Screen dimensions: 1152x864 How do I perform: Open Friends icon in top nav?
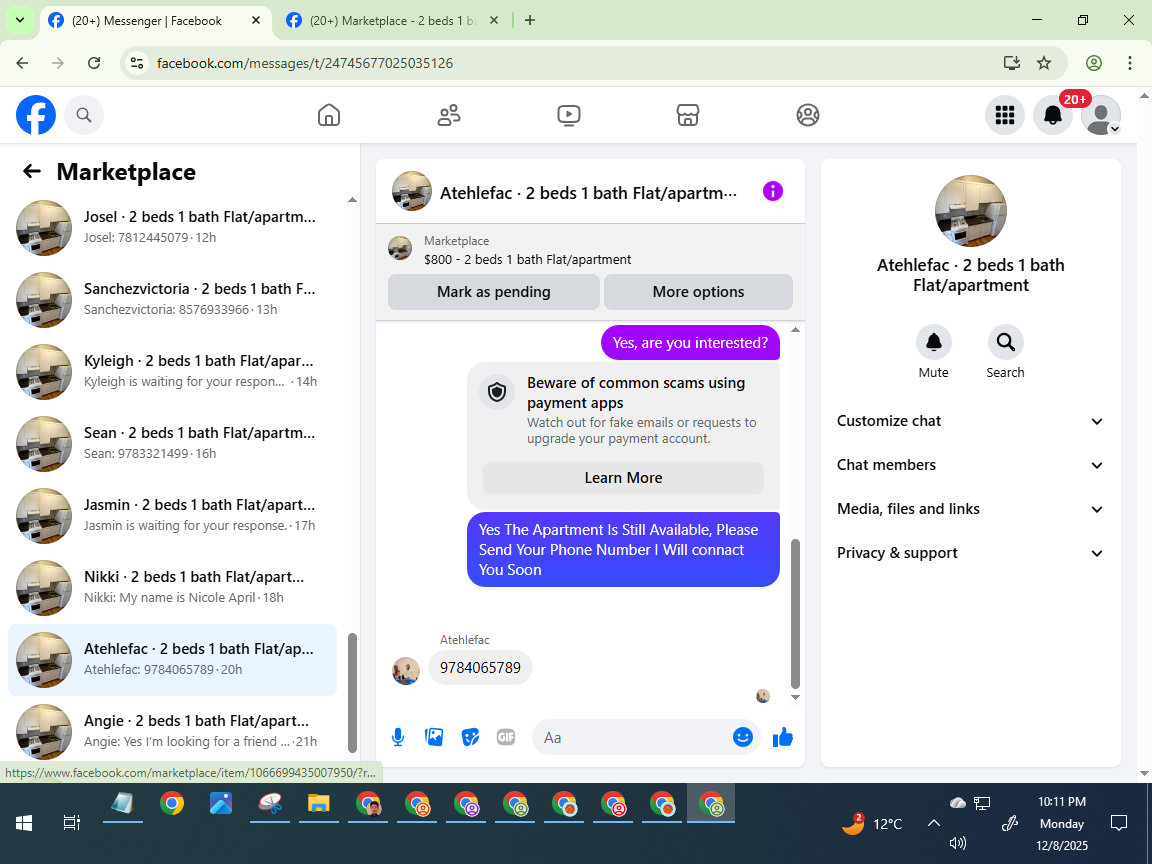(x=449, y=115)
